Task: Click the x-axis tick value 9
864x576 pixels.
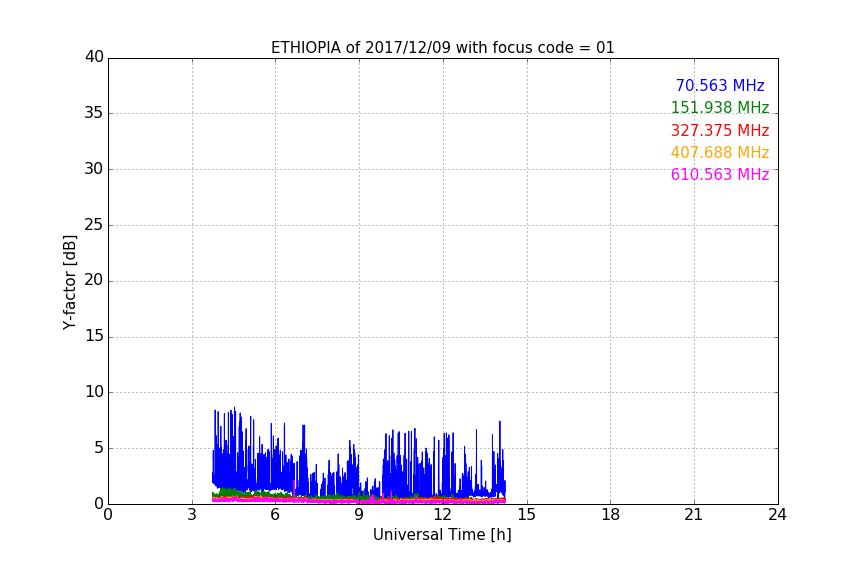Action: coord(359,515)
